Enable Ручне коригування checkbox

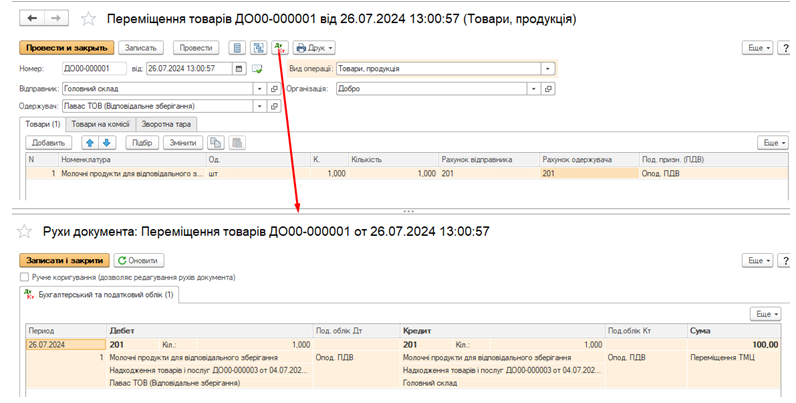coord(24,277)
